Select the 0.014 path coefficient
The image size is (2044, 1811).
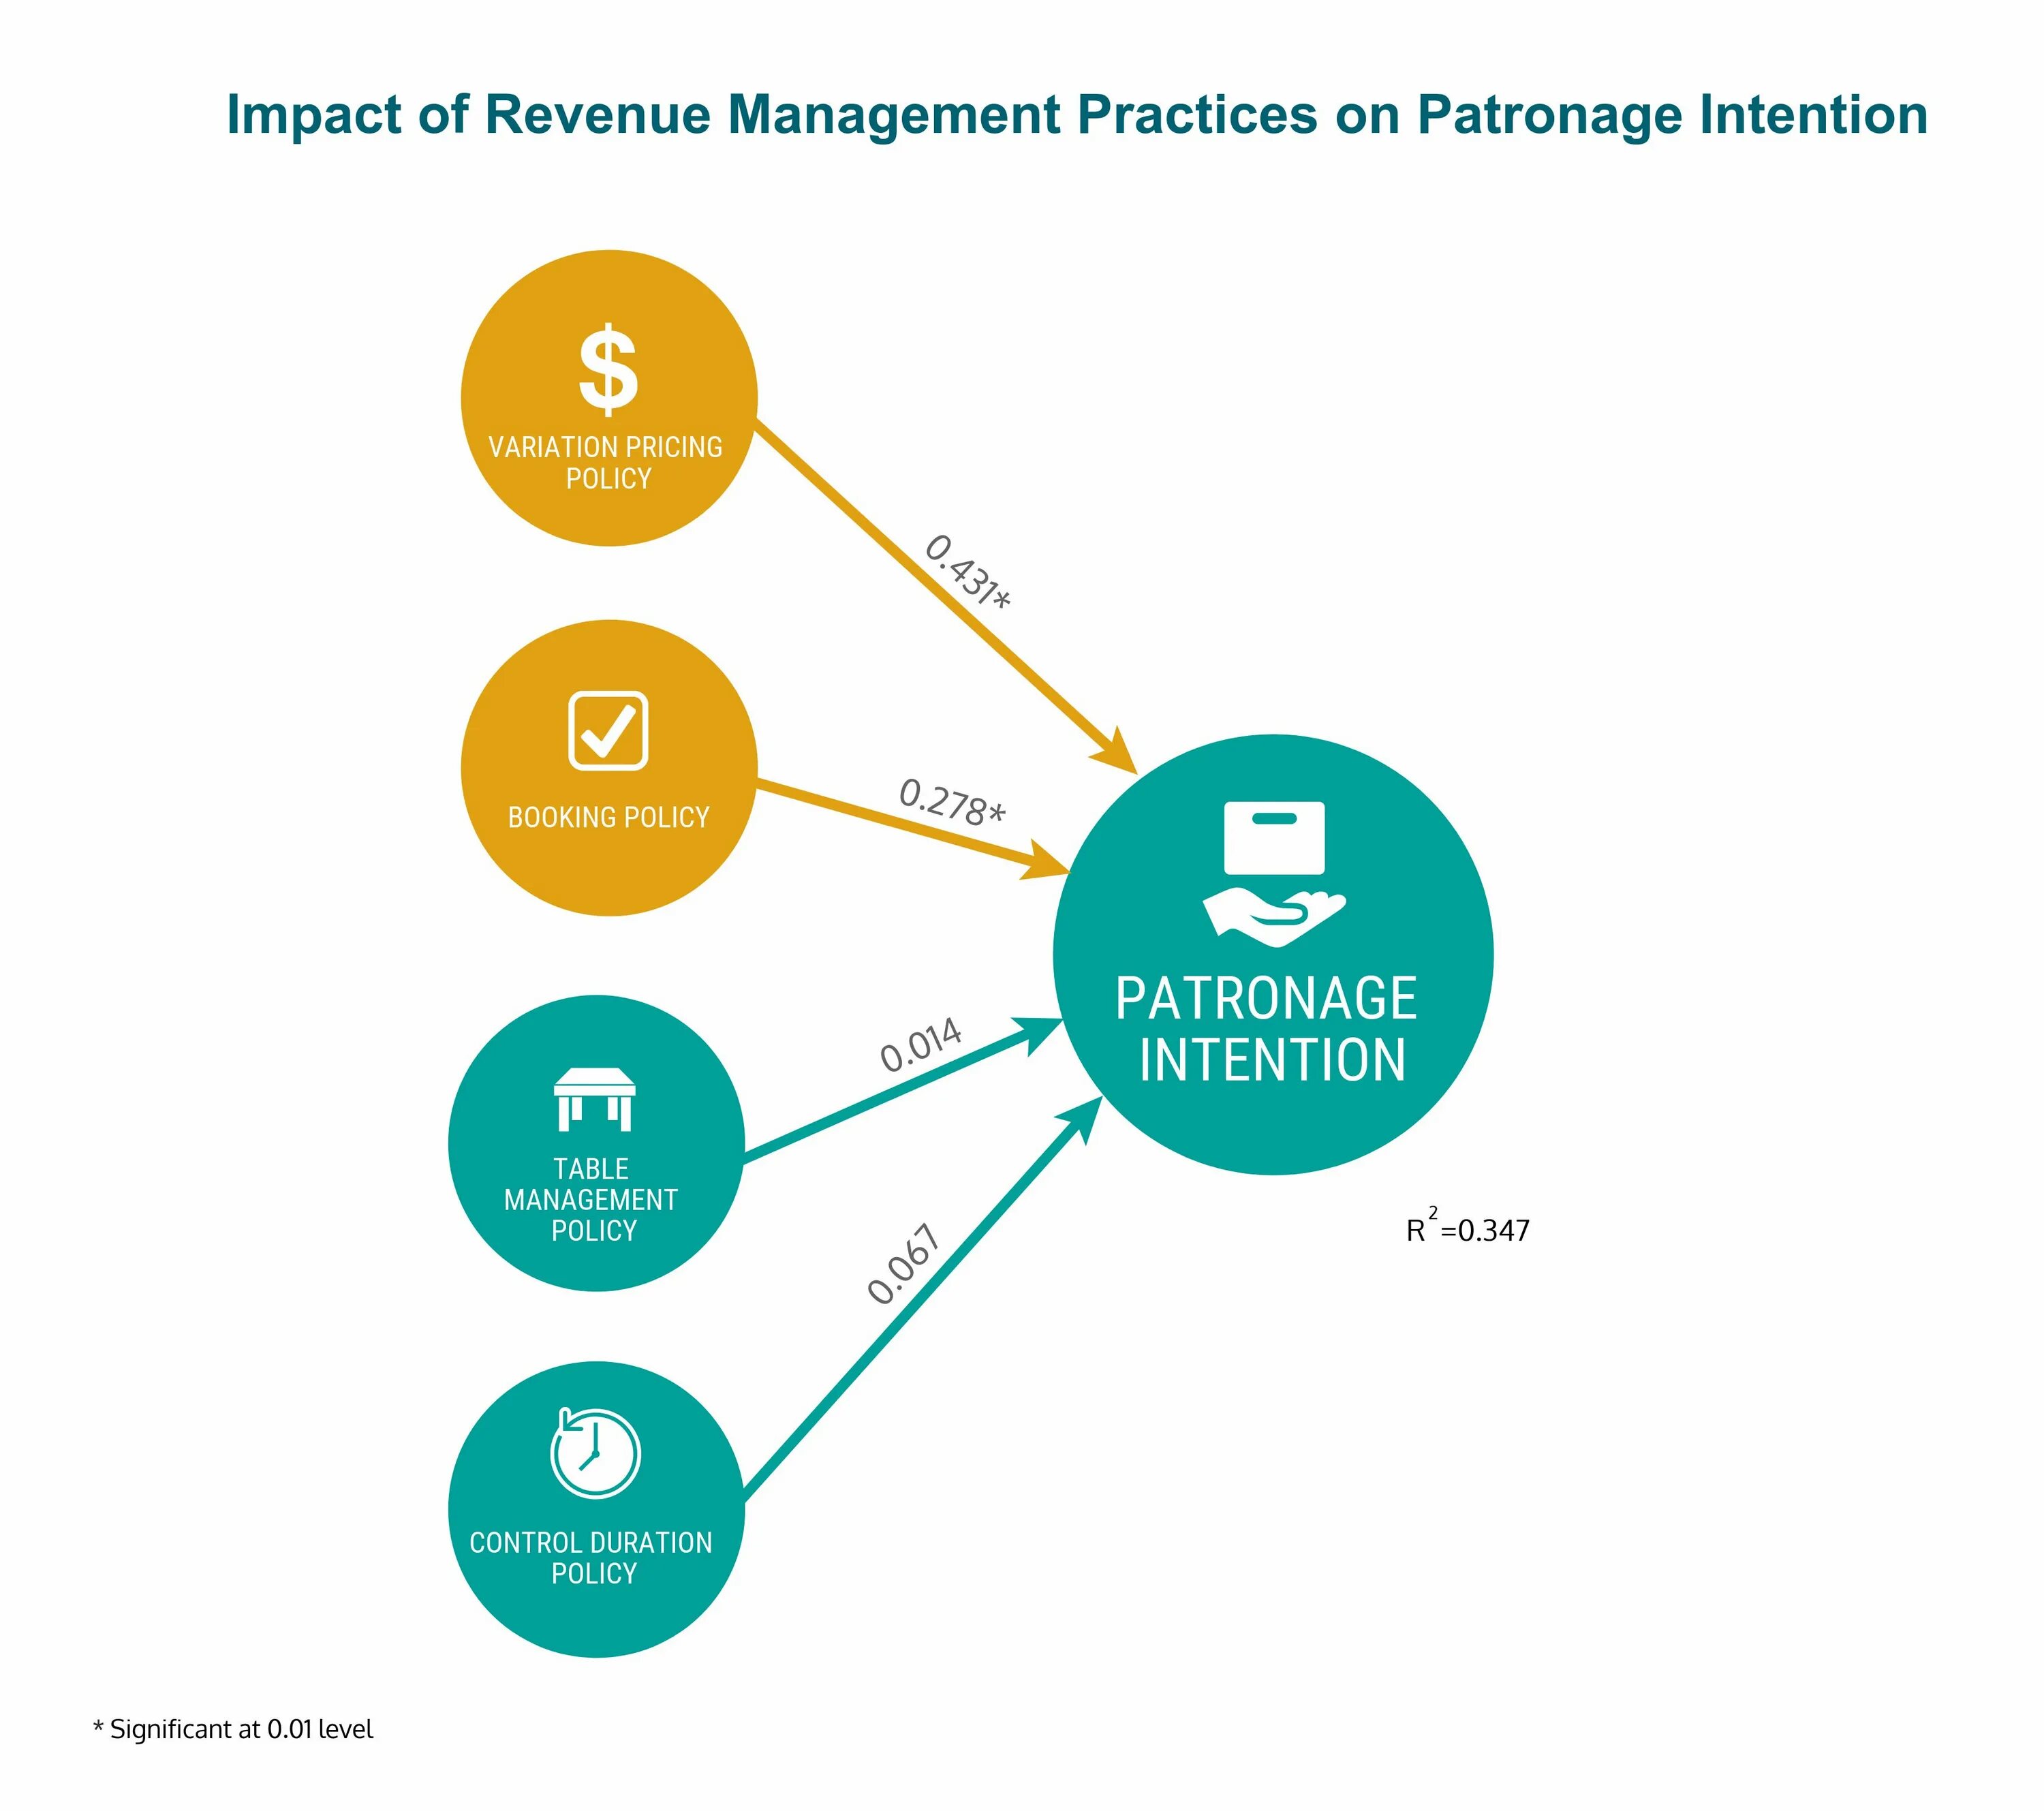click(920, 1044)
